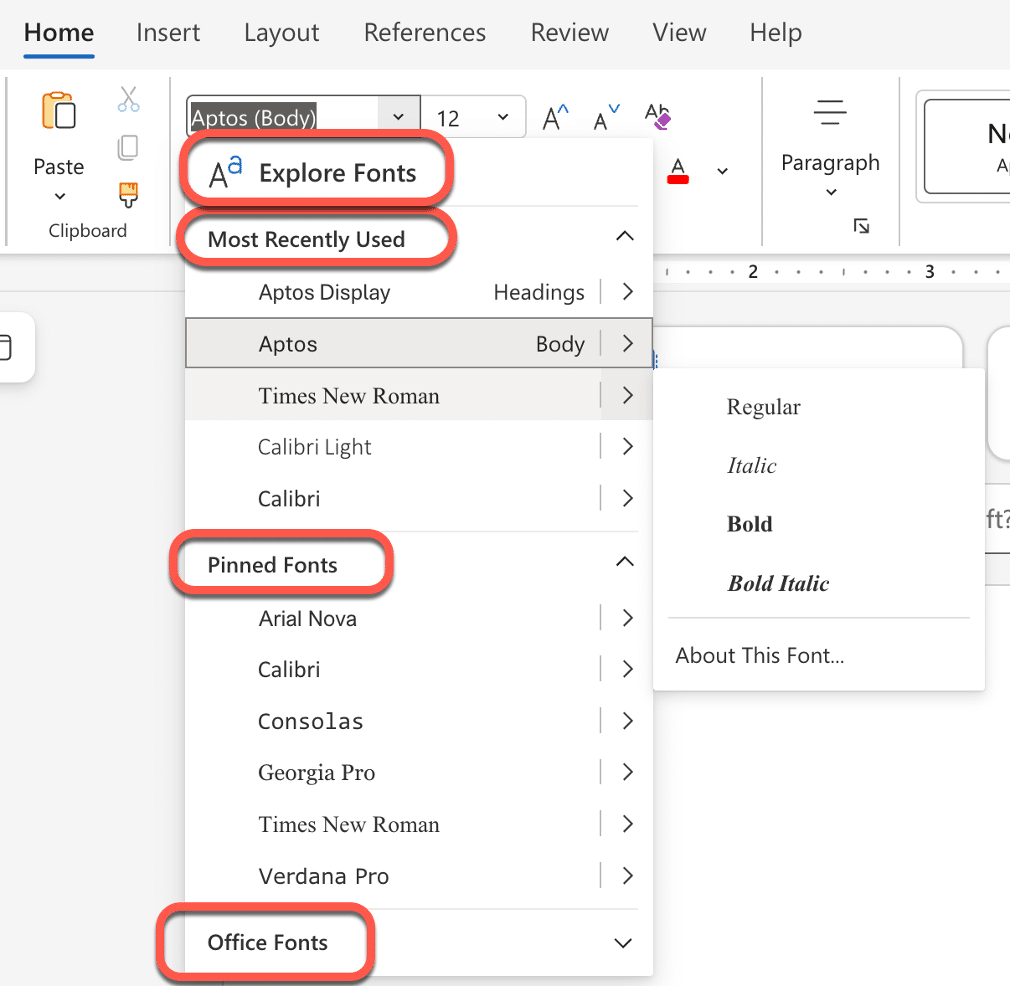Click the font name input field
Viewport: 1010px width, 986px height.
282,118
